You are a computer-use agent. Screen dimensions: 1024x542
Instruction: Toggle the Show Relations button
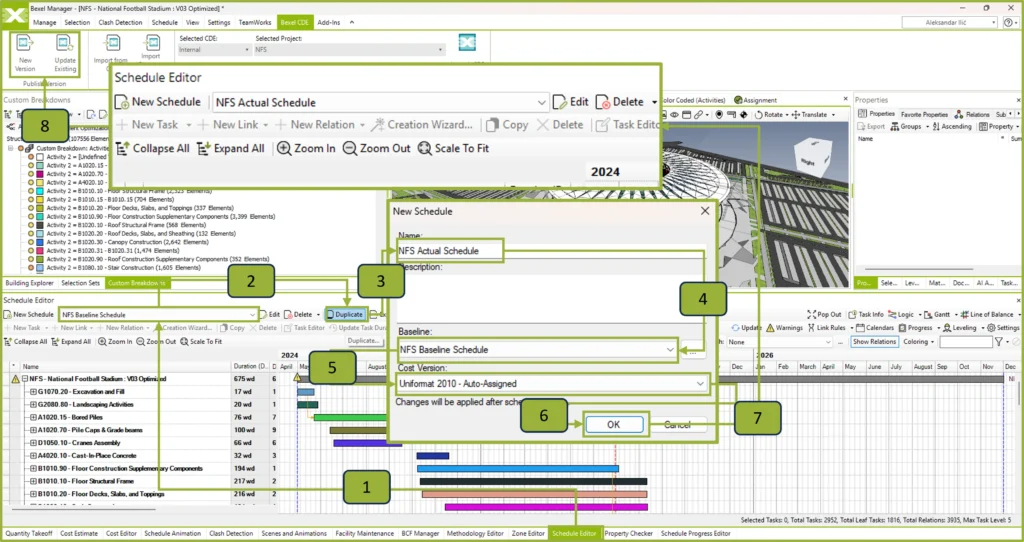coord(874,342)
